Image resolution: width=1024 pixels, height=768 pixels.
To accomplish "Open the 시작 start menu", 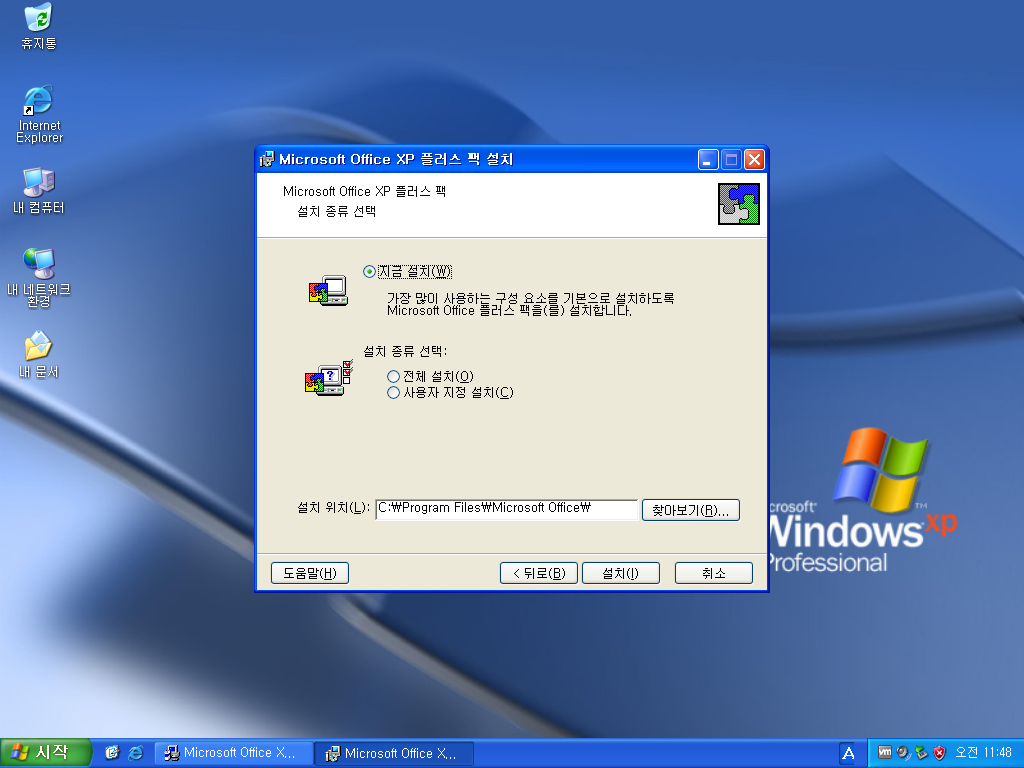I will (x=45, y=752).
